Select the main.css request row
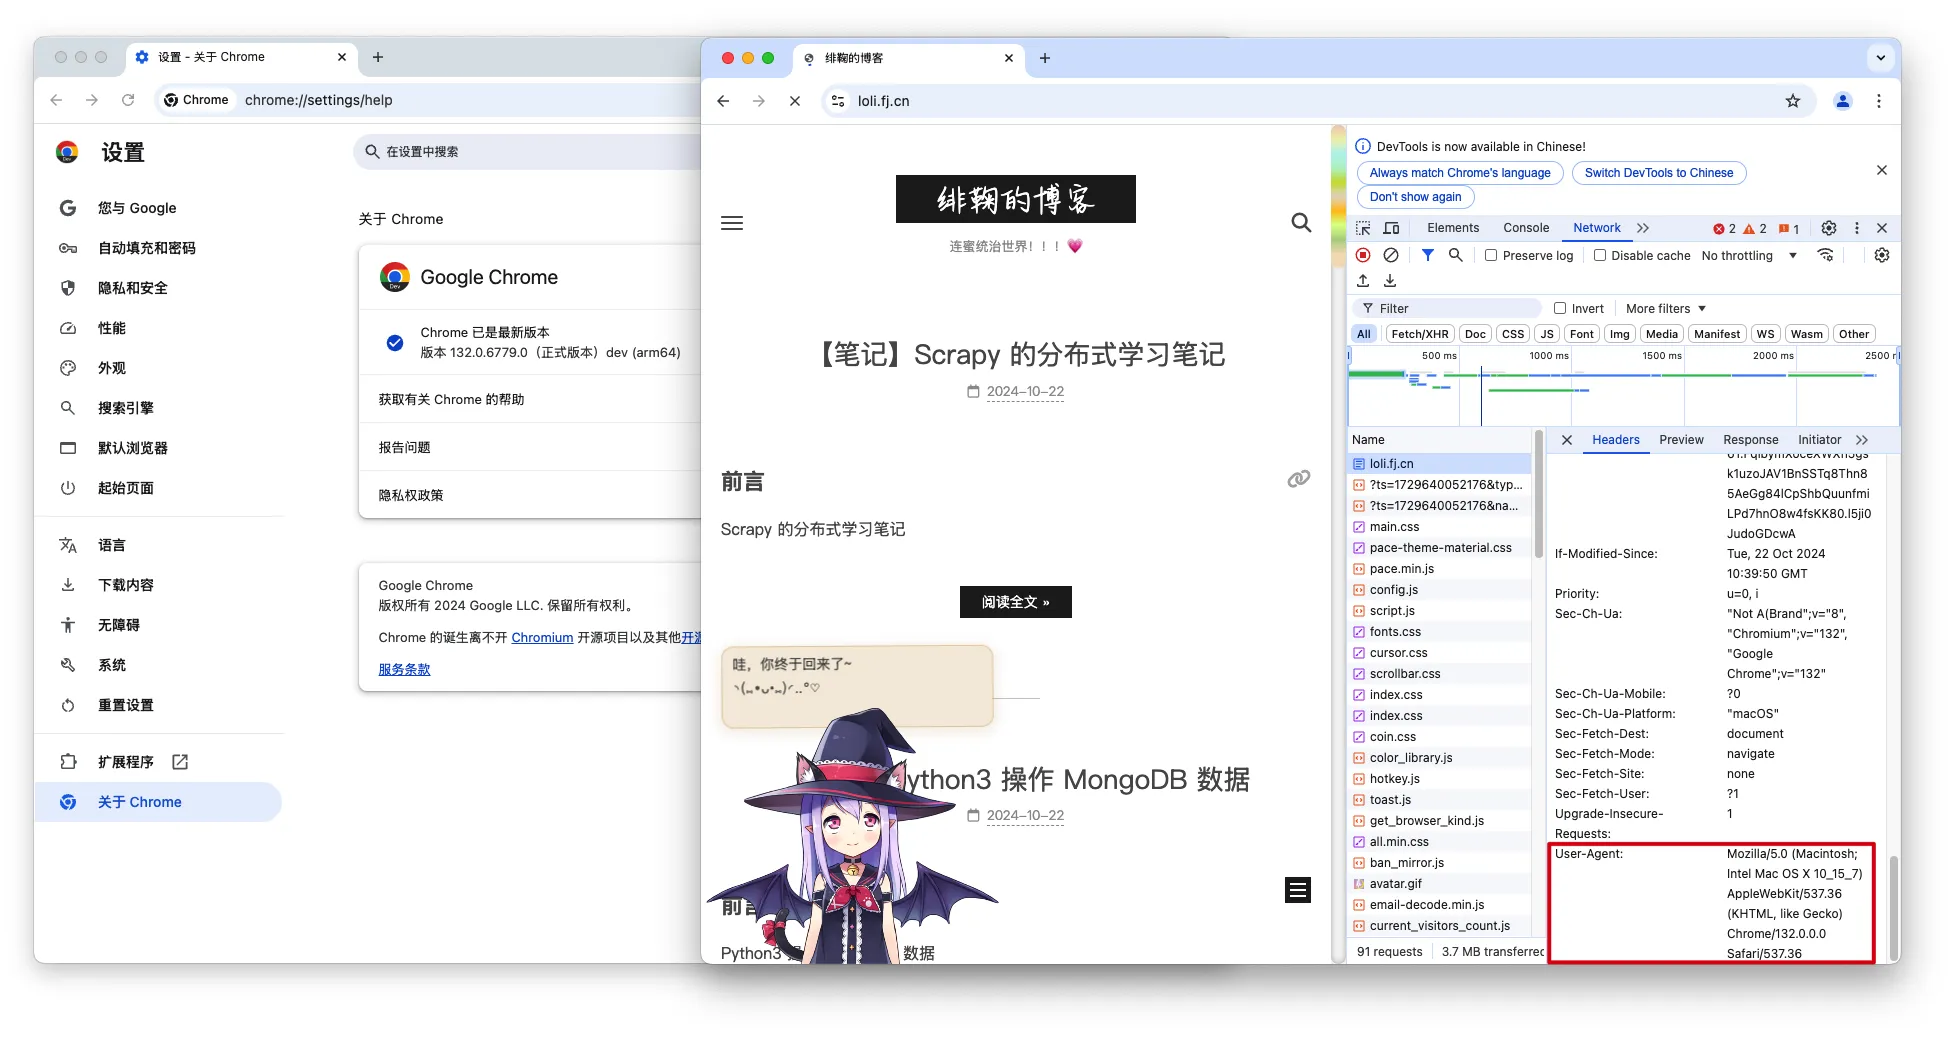Image resolution: width=1957 pixels, height=1038 pixels. pos(1440,527)
